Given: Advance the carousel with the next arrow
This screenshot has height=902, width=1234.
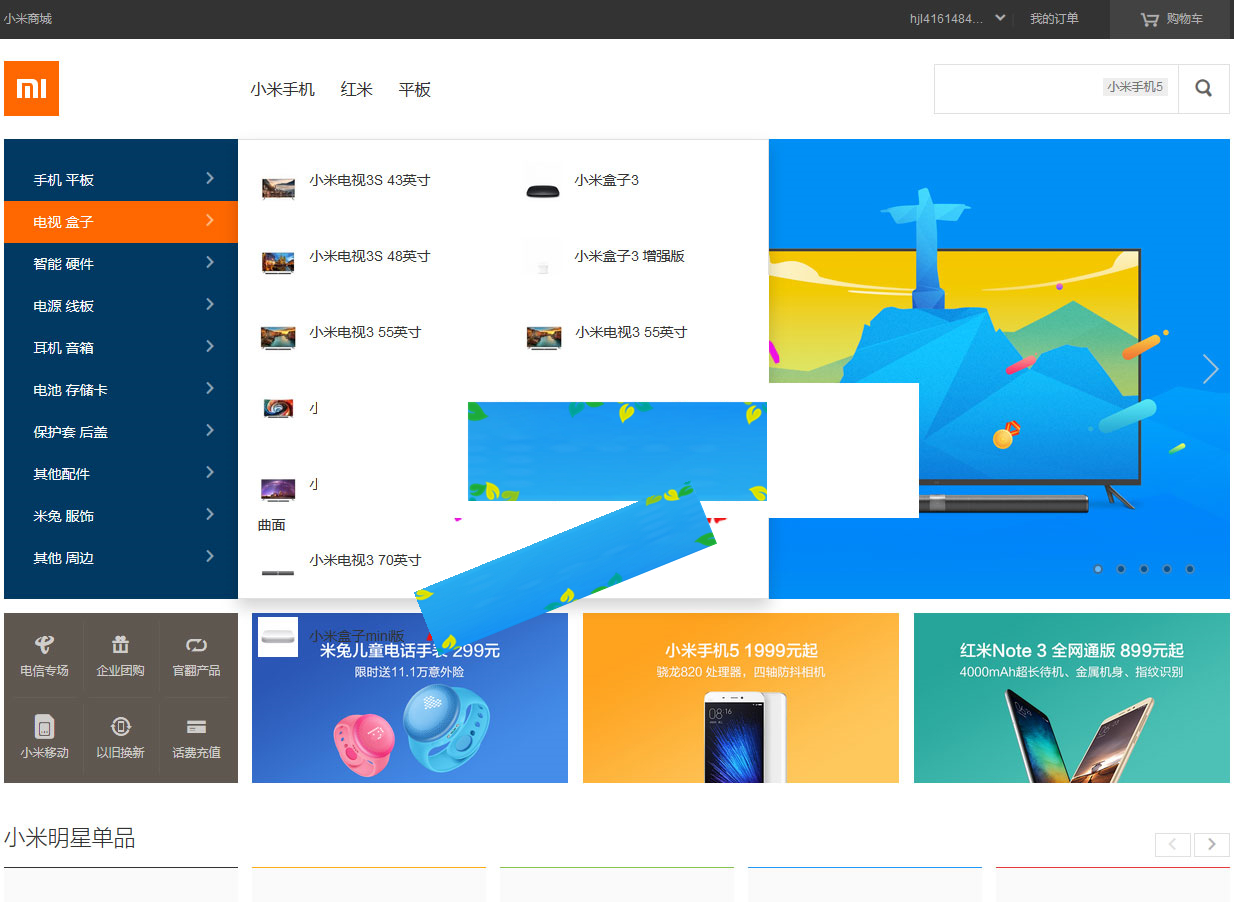Looking at the screenshot, I should pyautogui.click(x=1210, y=369).
